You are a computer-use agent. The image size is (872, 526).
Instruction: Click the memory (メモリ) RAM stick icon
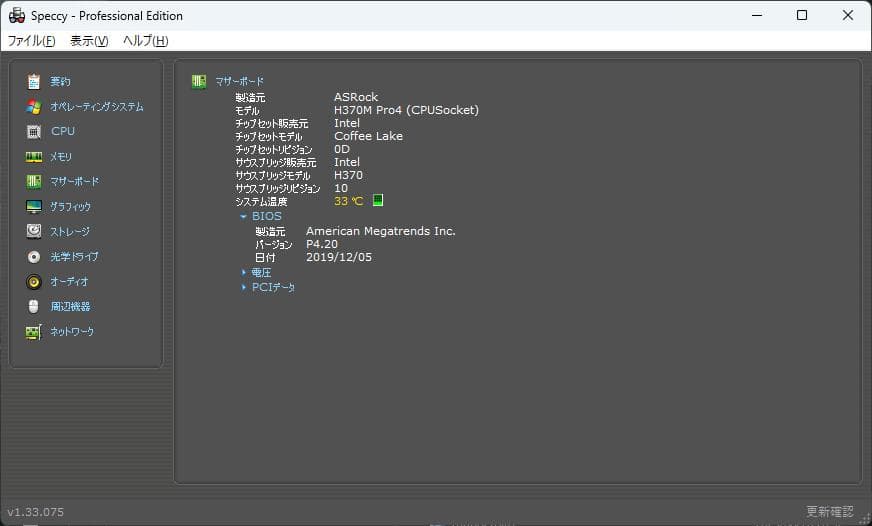click(x=33, y=157)
